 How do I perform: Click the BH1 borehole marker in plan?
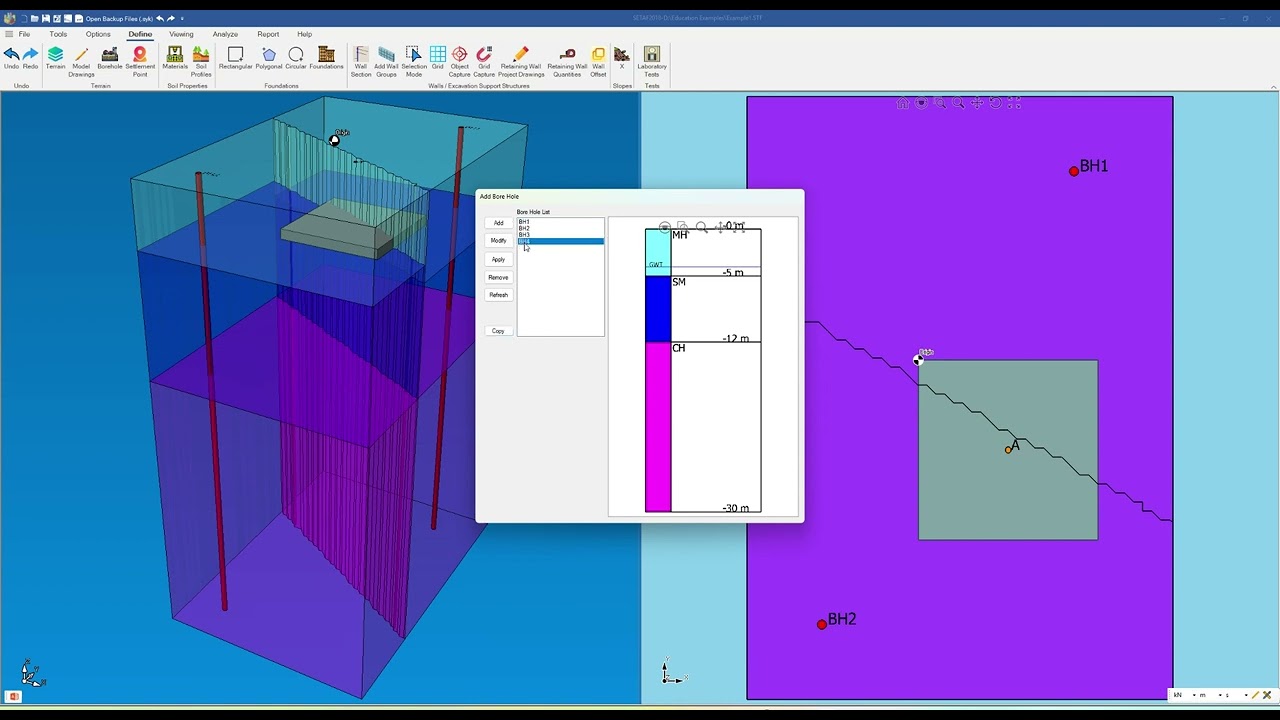pos(1074,171)
